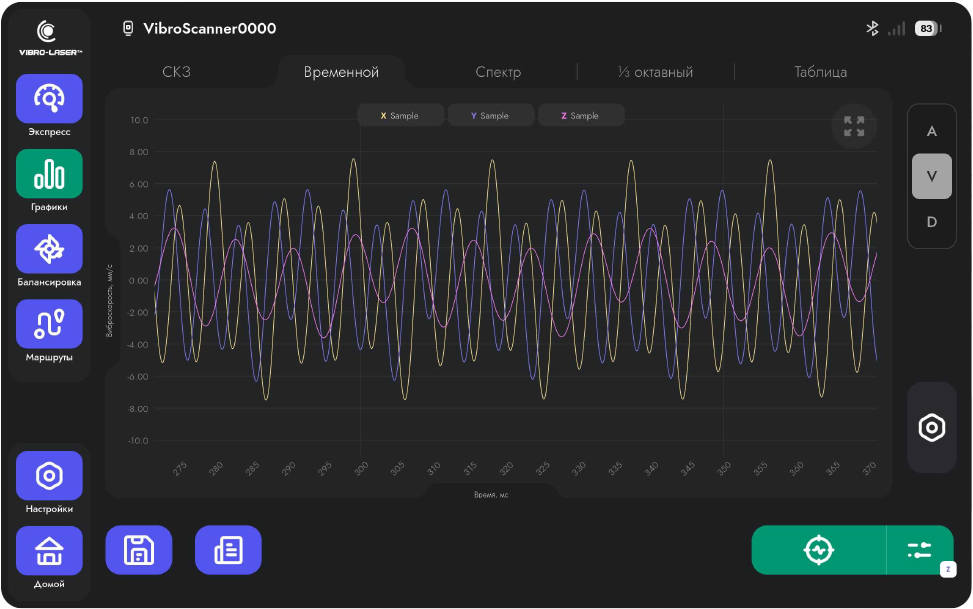Switch to the Таблица tab

pyautogui.click(x=820, y=72)
